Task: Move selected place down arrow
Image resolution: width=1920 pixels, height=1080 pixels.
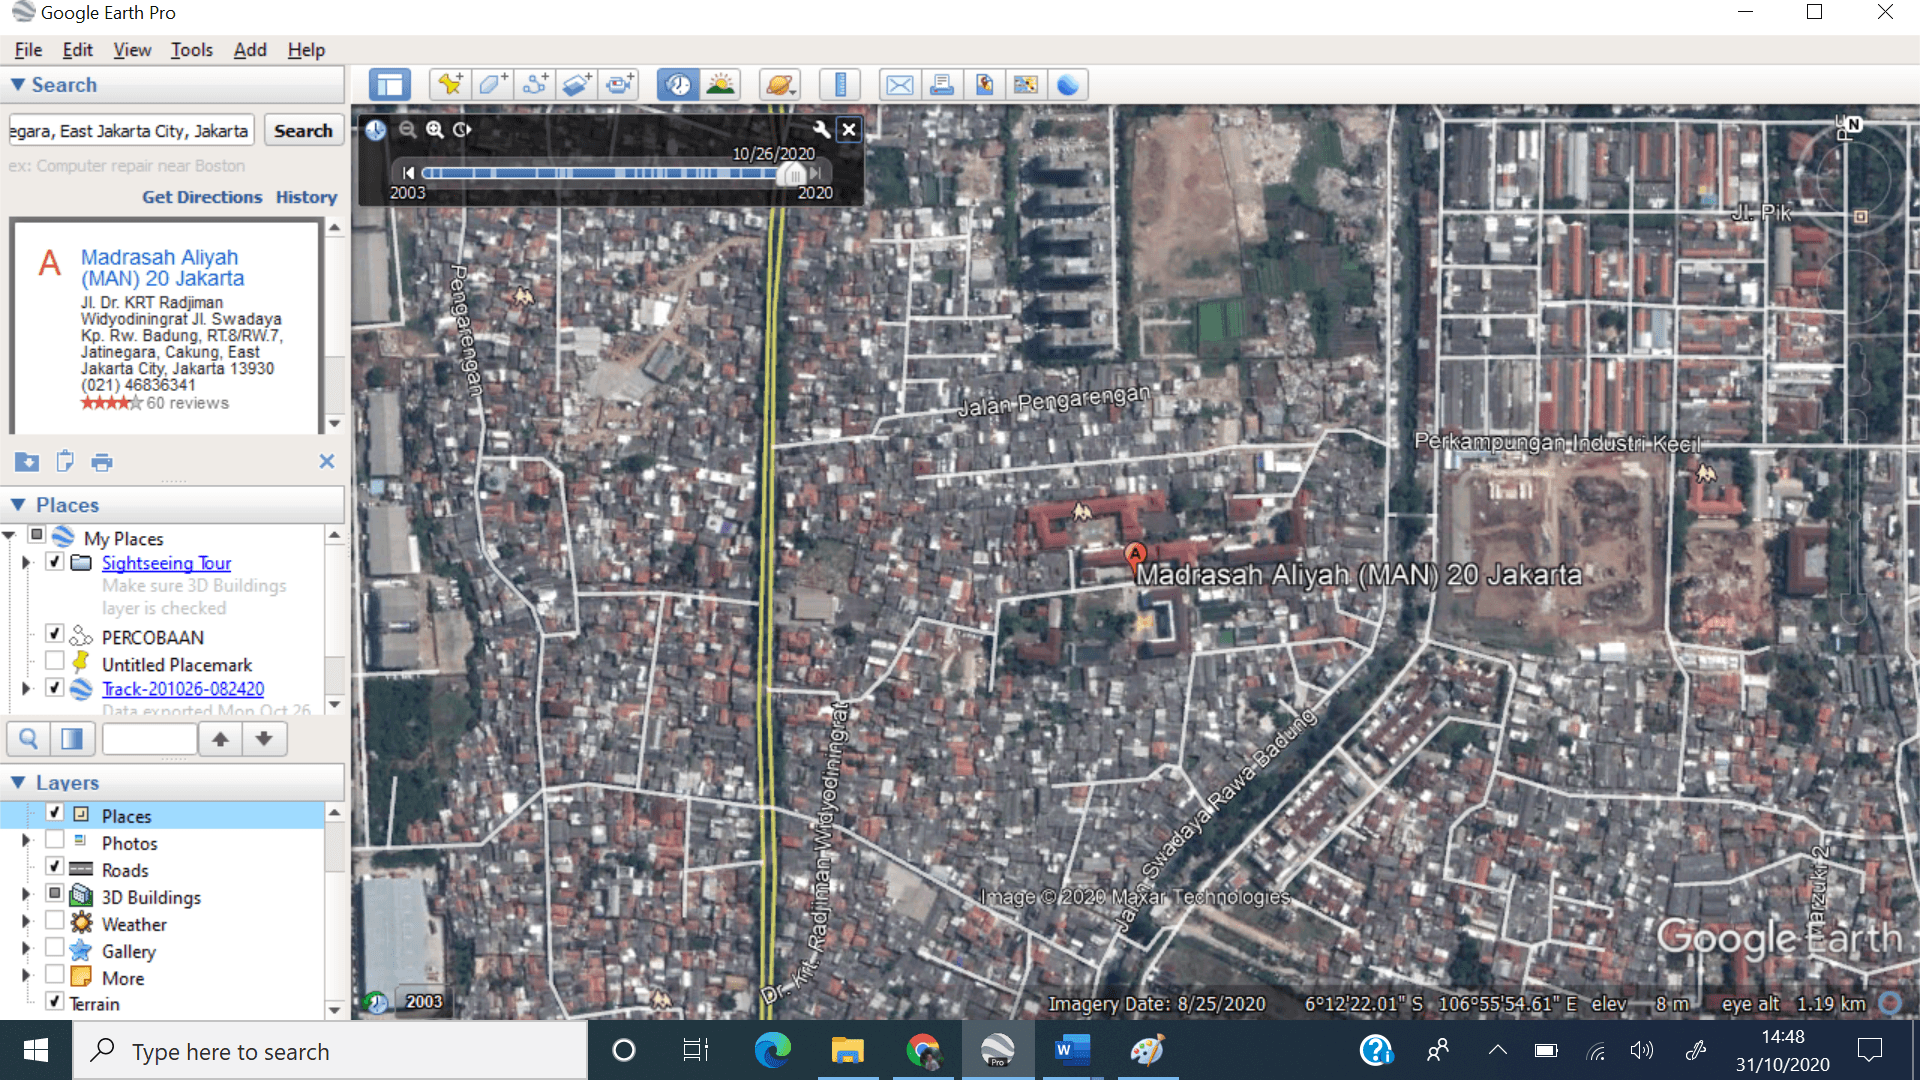Action: (264, 739)
